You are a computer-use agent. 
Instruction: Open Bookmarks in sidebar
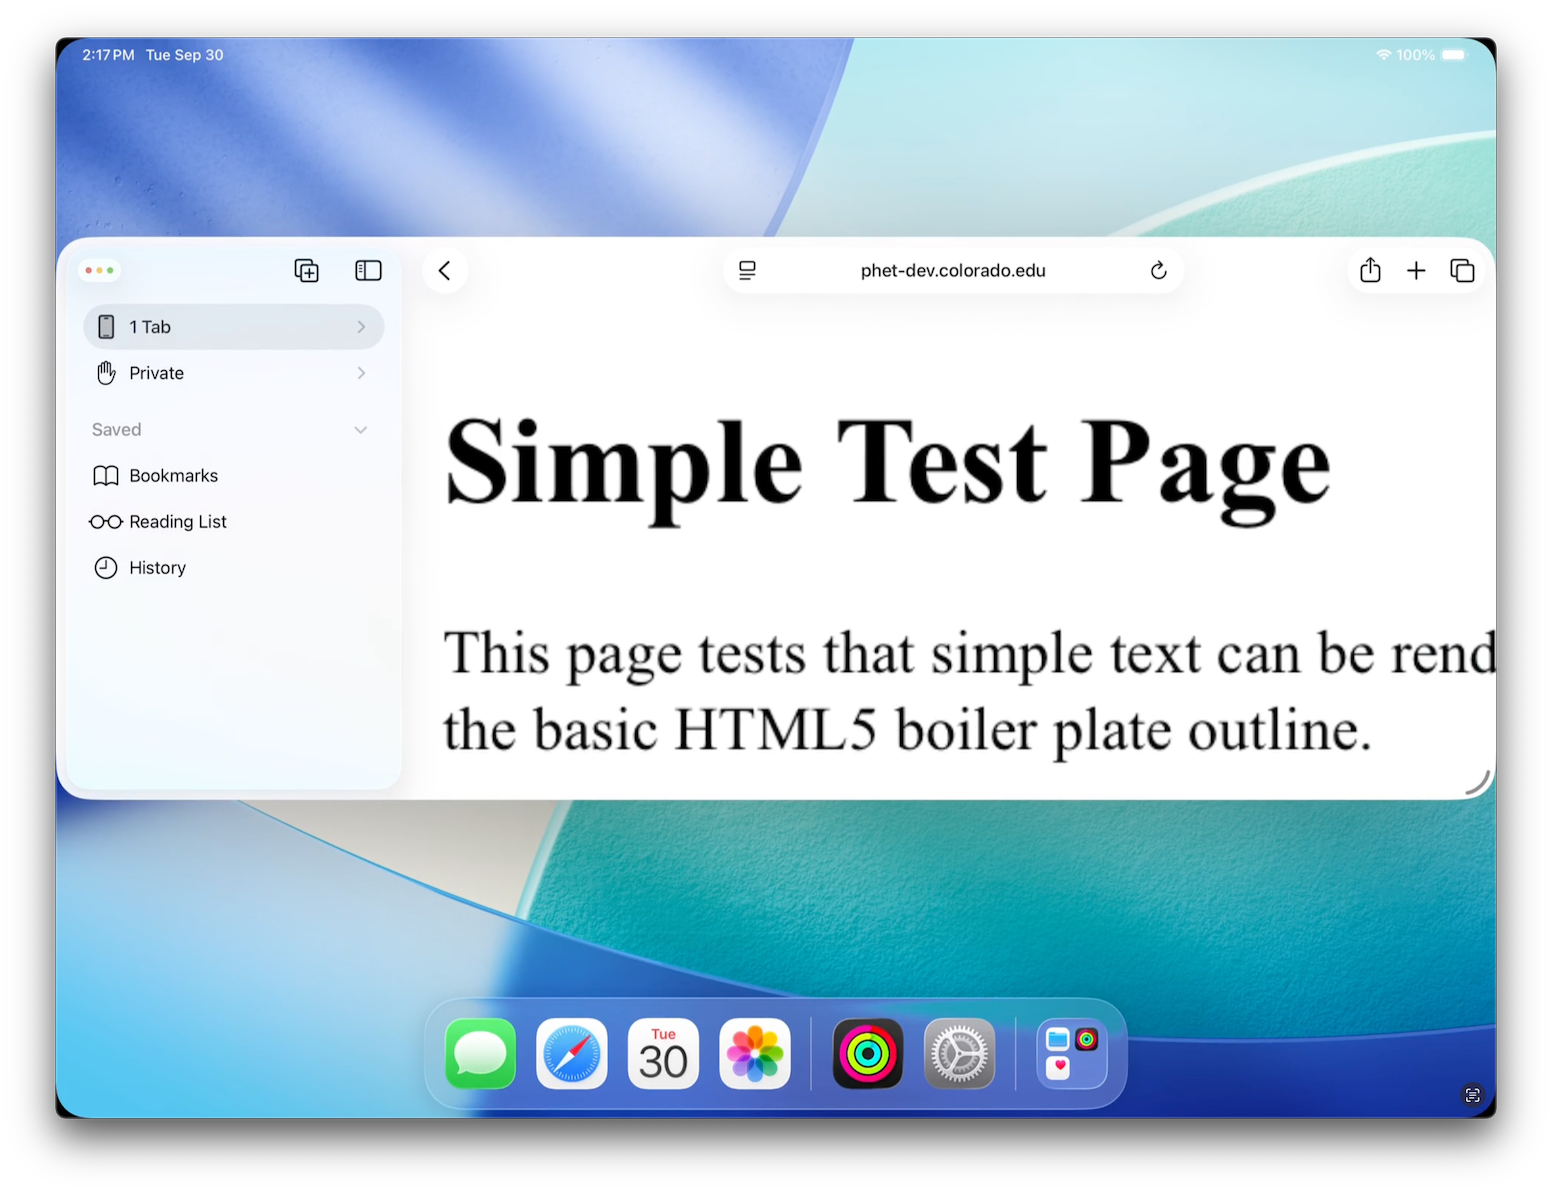coord(173,476)
